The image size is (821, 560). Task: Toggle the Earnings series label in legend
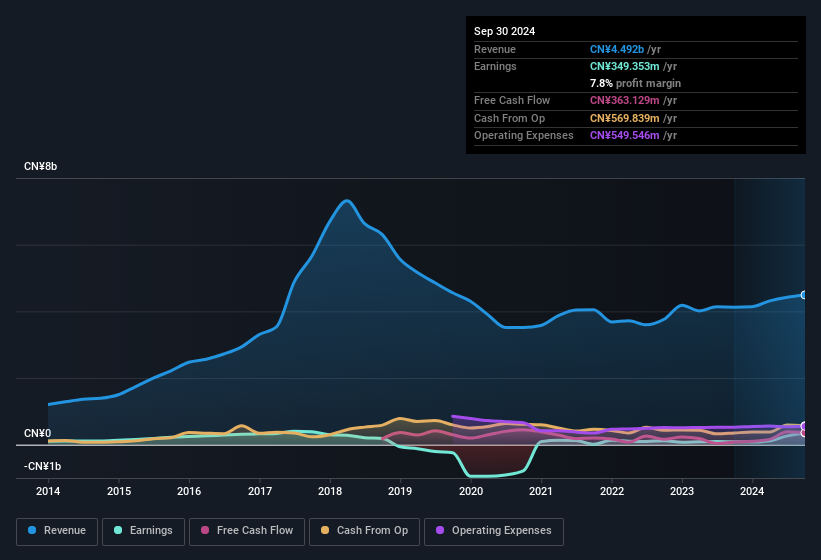(x=149, y=531)
